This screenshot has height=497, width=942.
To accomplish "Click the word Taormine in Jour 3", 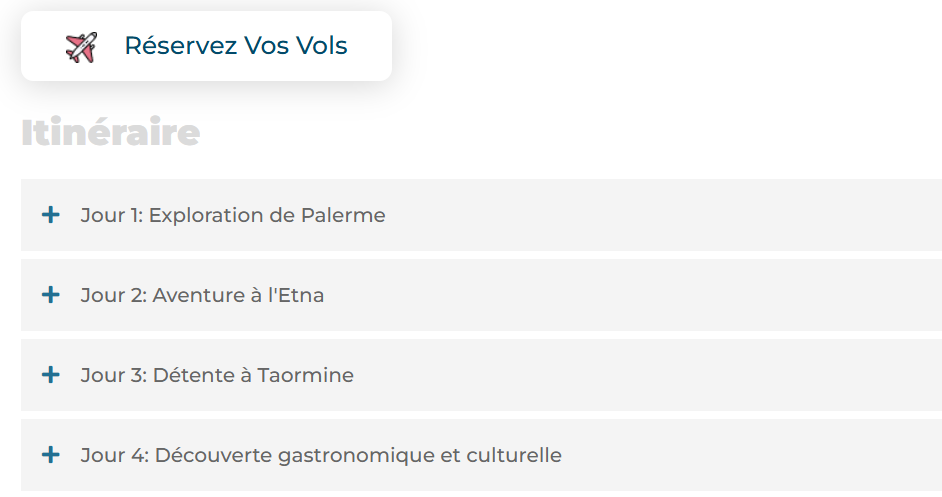I will tap(305, 375).
